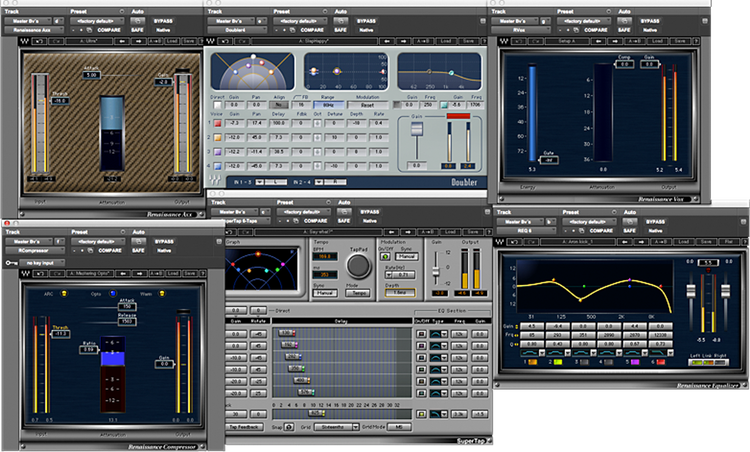The image size is (750, 452).
Task: Open the RCompressor plugin selector menu
Action: coord(34,252)
